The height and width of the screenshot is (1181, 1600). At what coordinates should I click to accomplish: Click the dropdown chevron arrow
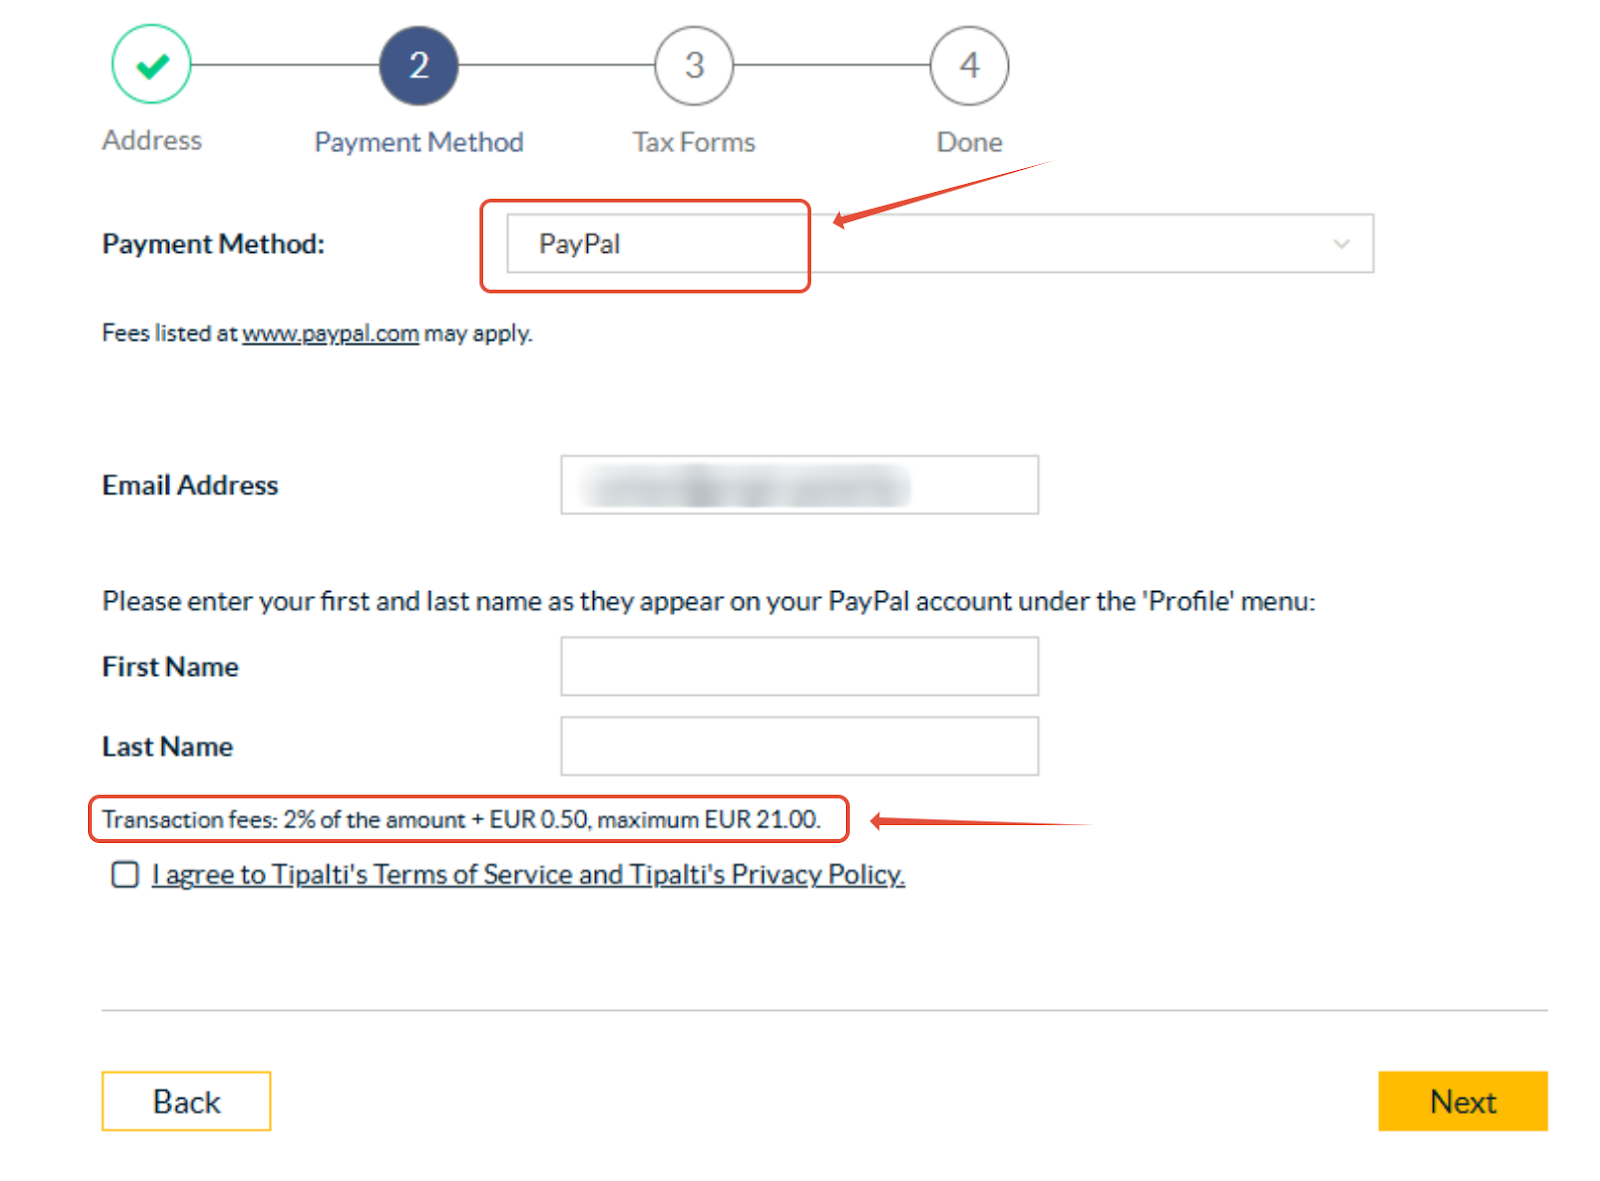(x=1341, y=243)
